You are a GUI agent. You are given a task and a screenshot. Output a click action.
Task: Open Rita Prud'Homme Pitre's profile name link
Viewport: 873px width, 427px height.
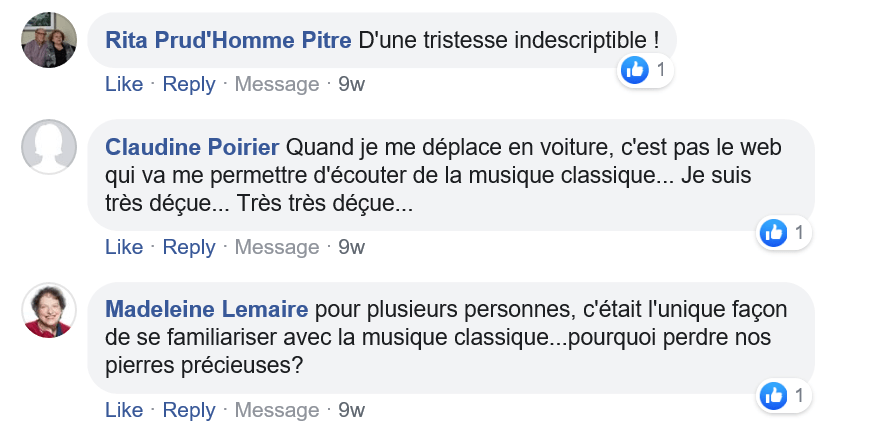[x=228, y=41]
